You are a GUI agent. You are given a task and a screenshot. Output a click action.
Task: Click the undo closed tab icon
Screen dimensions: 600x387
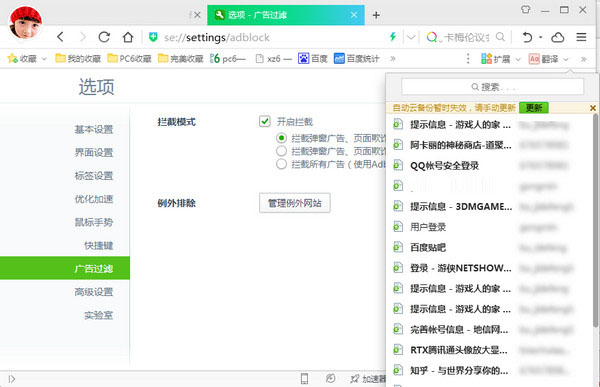pyautogui.click(x=527, y=37)
